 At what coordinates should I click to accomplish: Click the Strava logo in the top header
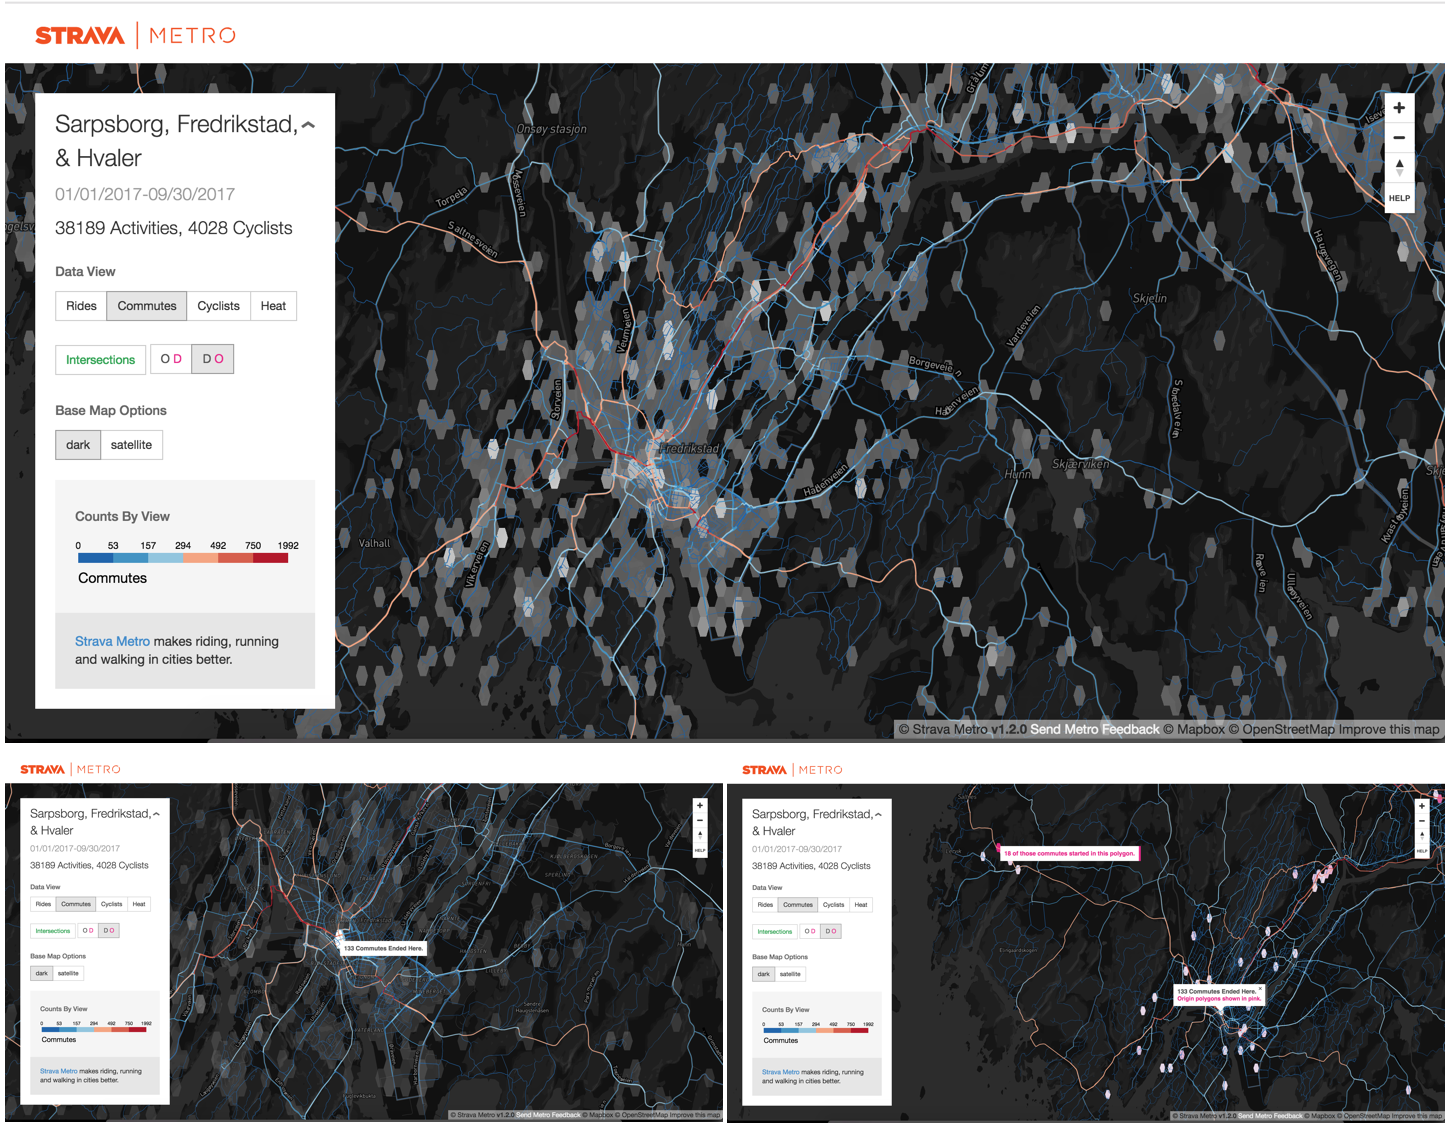click(x=80, y=36)
